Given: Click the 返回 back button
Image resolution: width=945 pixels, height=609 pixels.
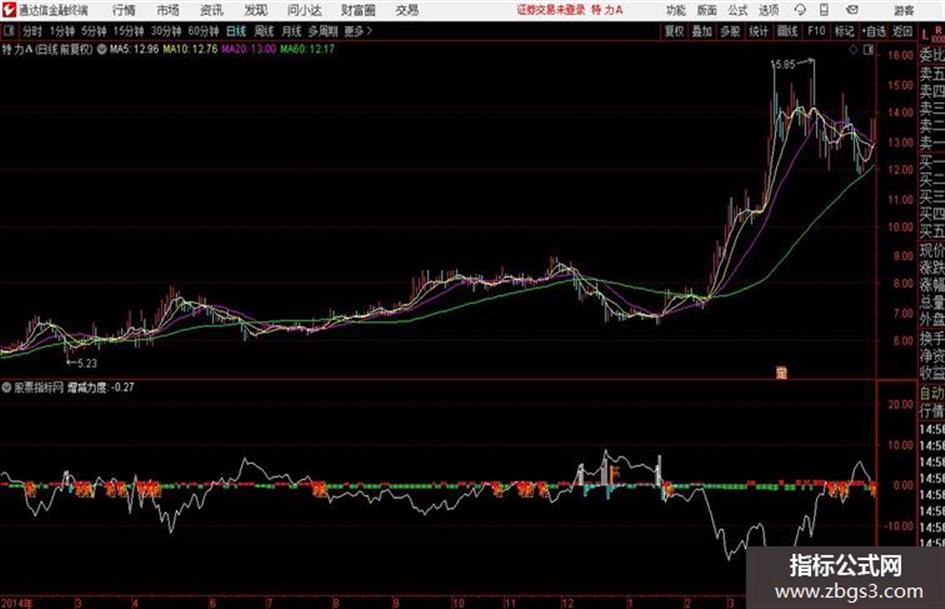Looking at the screenshot, I should click(902, 31).
